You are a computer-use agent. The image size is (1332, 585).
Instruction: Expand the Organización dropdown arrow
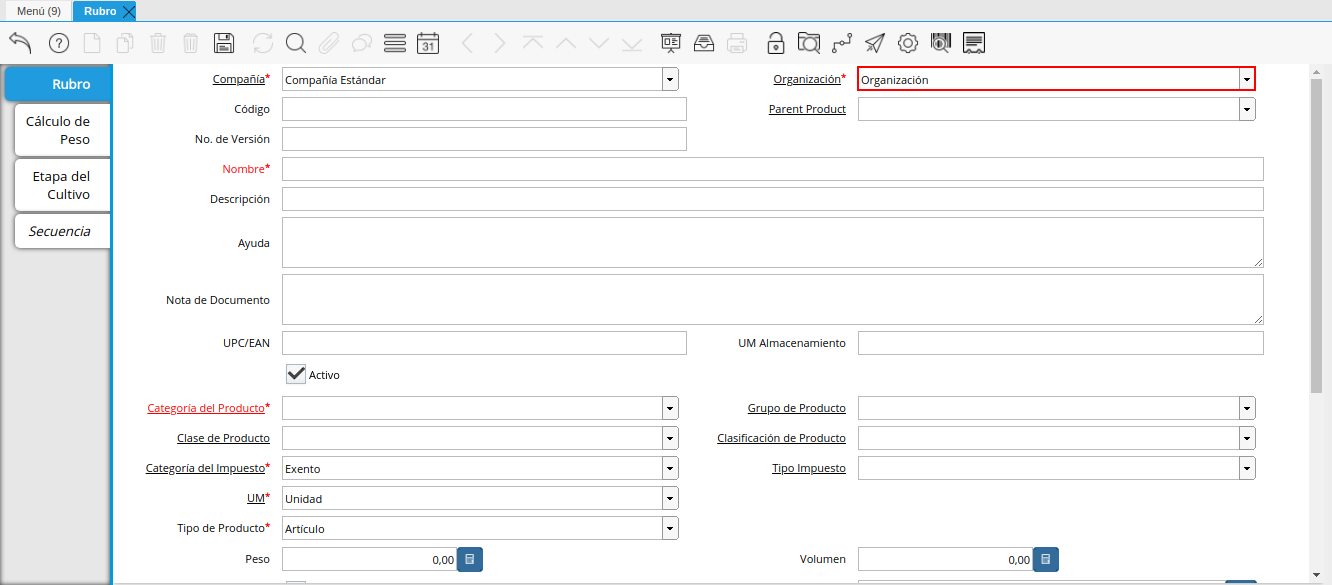pyautogui.click(x=1246, y=80)
